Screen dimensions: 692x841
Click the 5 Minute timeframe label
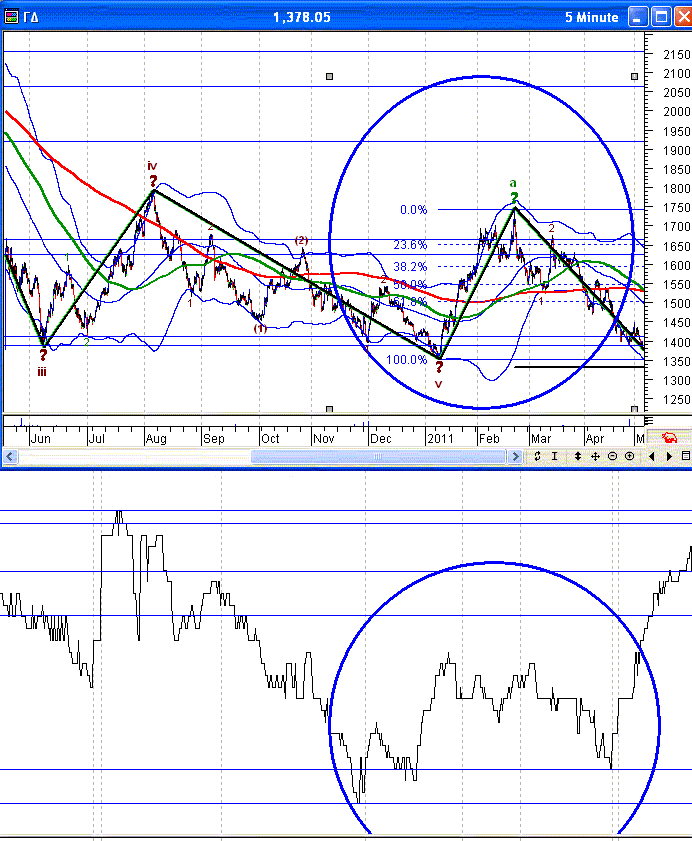[592, 17]
